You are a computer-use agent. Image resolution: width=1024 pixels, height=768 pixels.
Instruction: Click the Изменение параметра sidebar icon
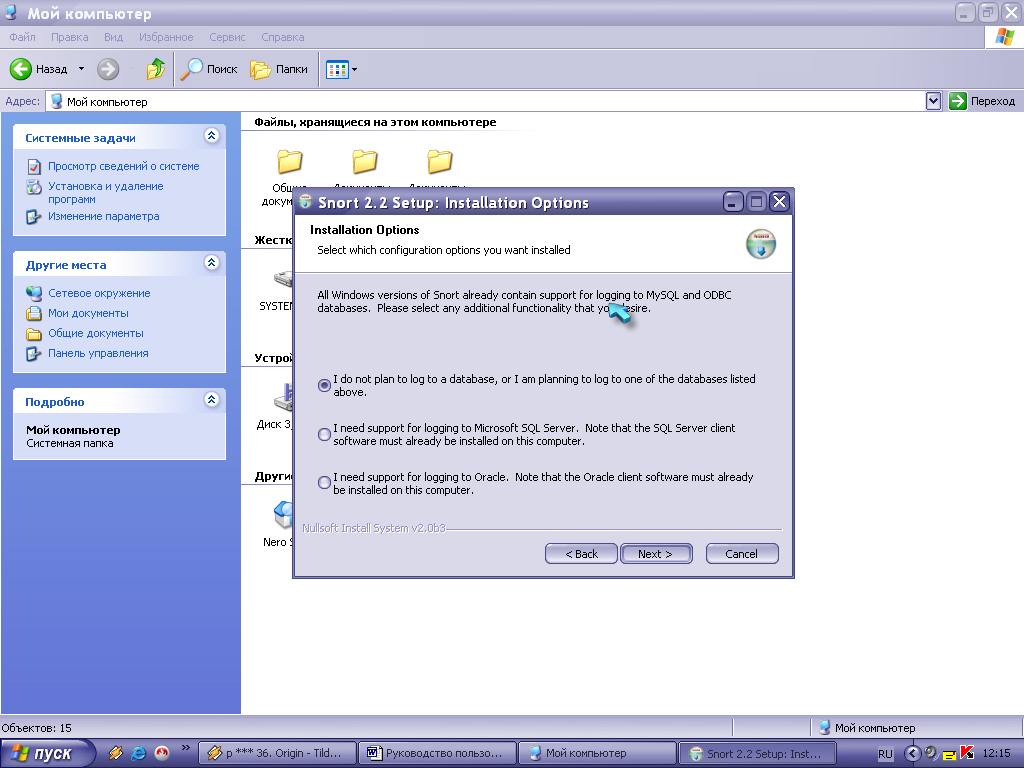pos(34,217)
